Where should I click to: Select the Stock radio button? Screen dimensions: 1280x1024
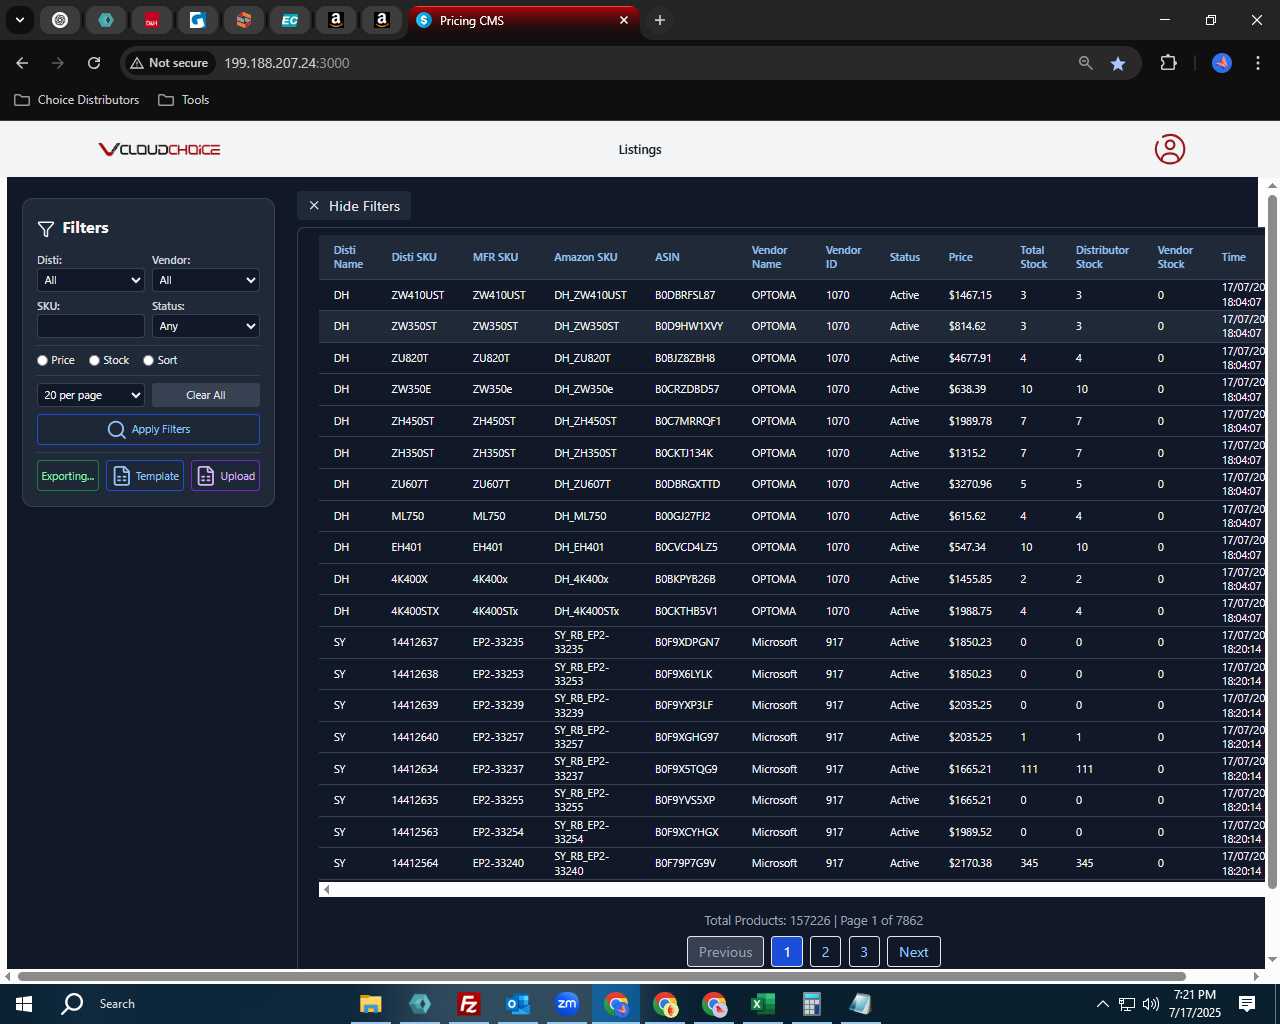[x=94, y=360]
